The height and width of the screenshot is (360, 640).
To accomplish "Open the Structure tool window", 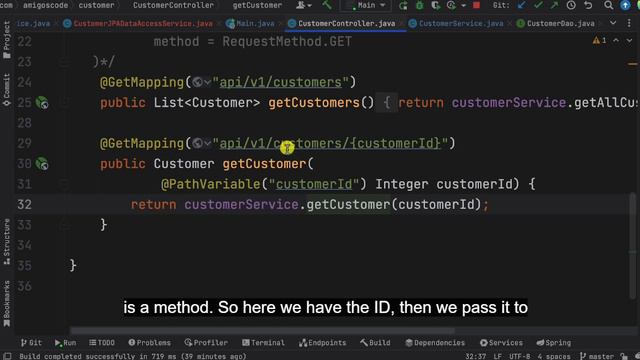I will pos(7,242).
